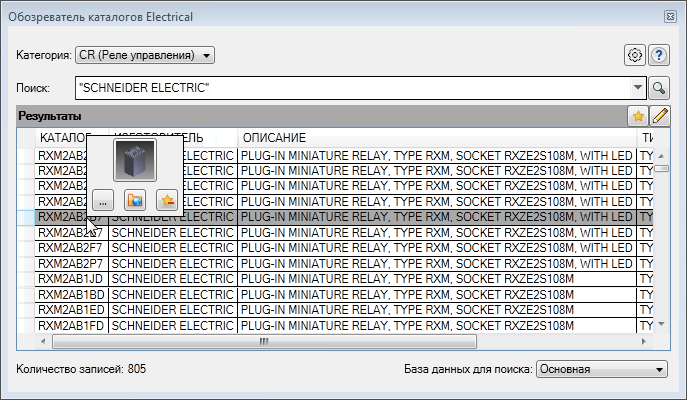Run search with the magnifier button
The image size is (687, 400).
tap(659, 88)
